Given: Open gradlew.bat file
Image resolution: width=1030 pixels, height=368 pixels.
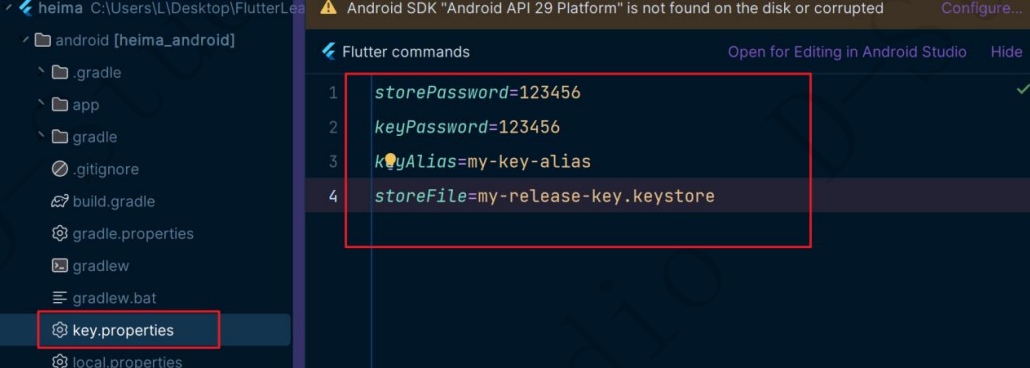Looking at the screenshot, I should (114, 298).
